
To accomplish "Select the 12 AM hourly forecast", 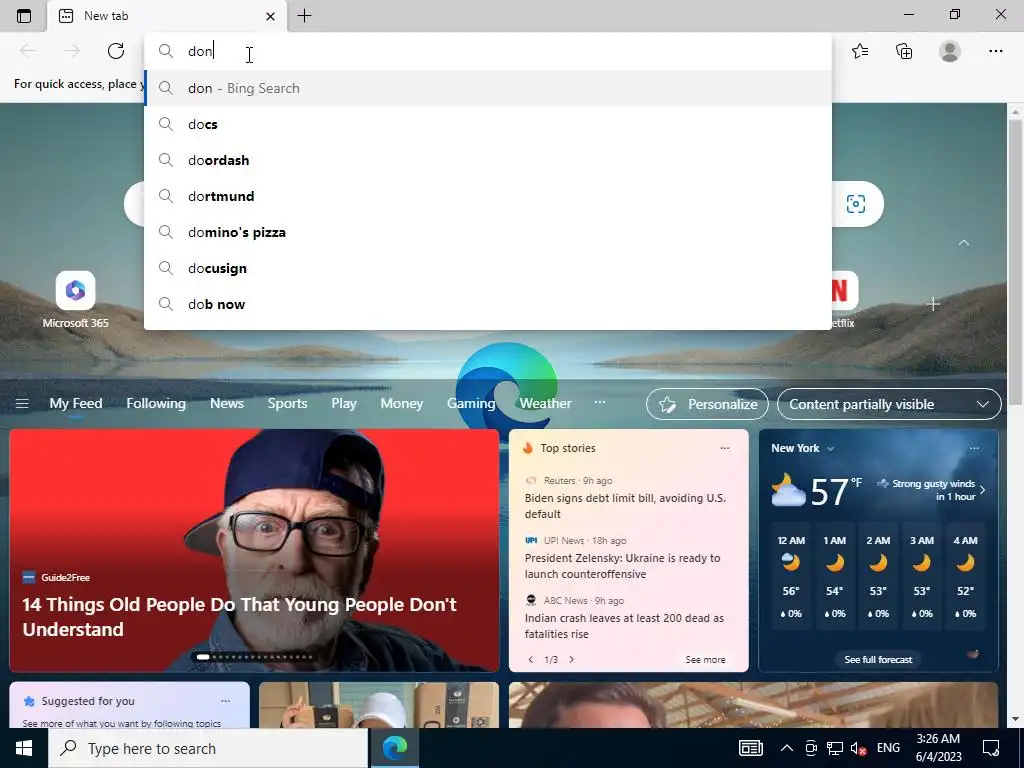I will tap(791, 577).
